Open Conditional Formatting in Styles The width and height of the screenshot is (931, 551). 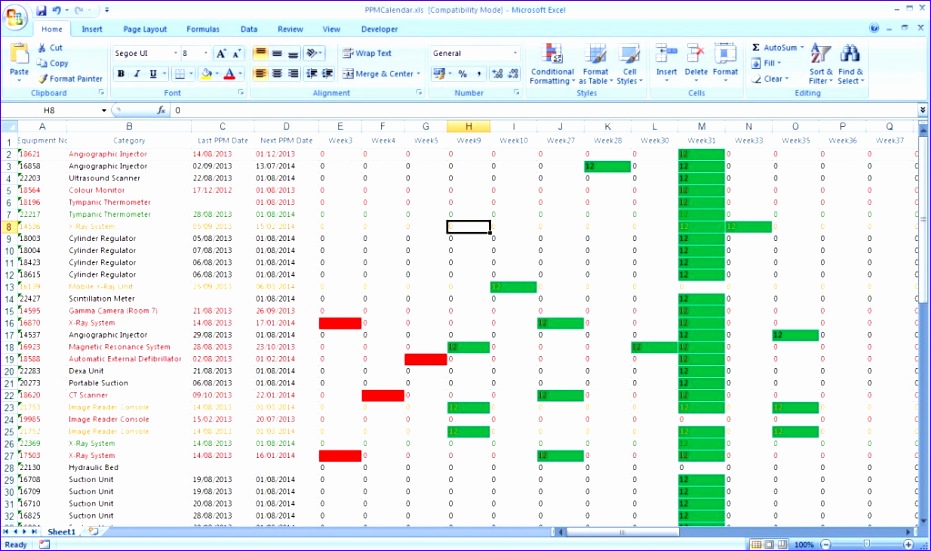point(551,63)
